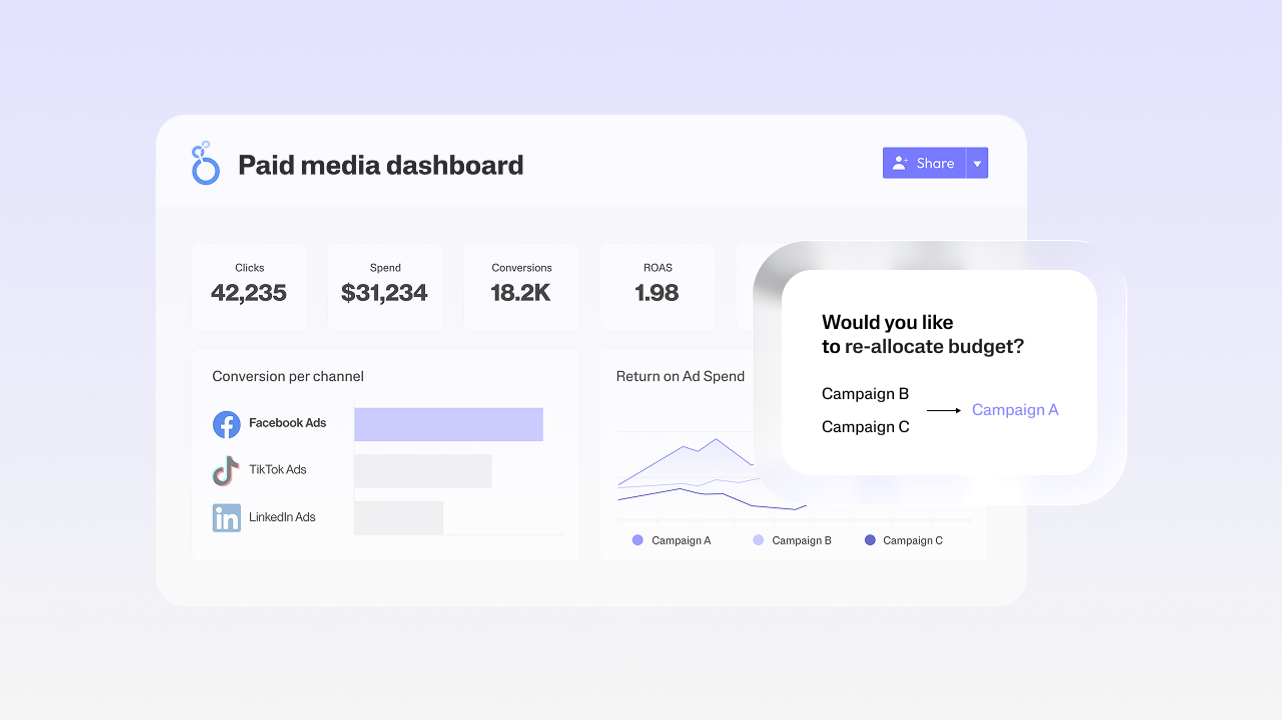Toggle the Campaign C legend entry
This screenshot has width=1282, height=720.
tap(903, 540)
